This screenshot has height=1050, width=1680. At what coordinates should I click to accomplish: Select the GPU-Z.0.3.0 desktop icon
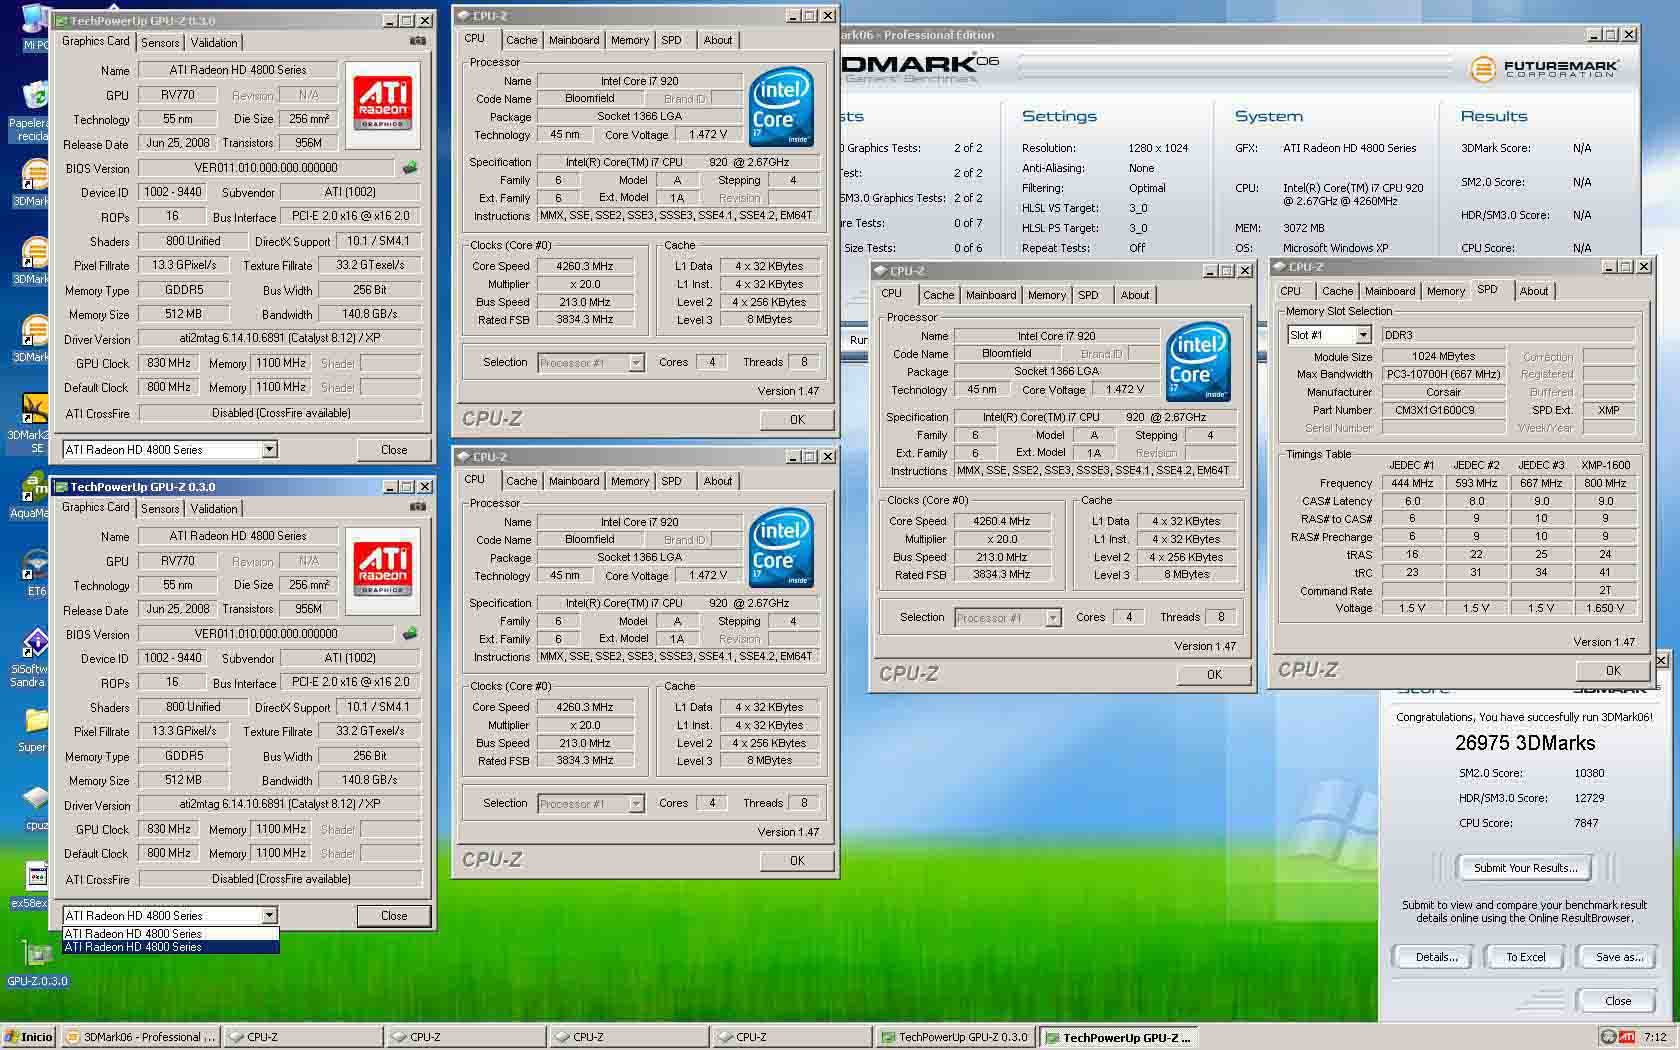pyautogui.click(x=37, y=962)
